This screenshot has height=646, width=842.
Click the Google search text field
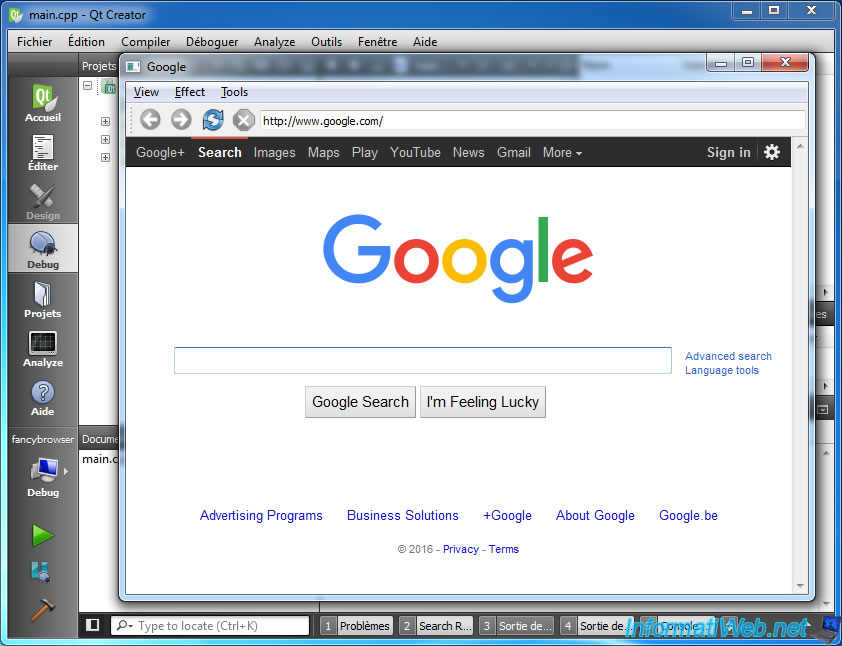[422, 361]
